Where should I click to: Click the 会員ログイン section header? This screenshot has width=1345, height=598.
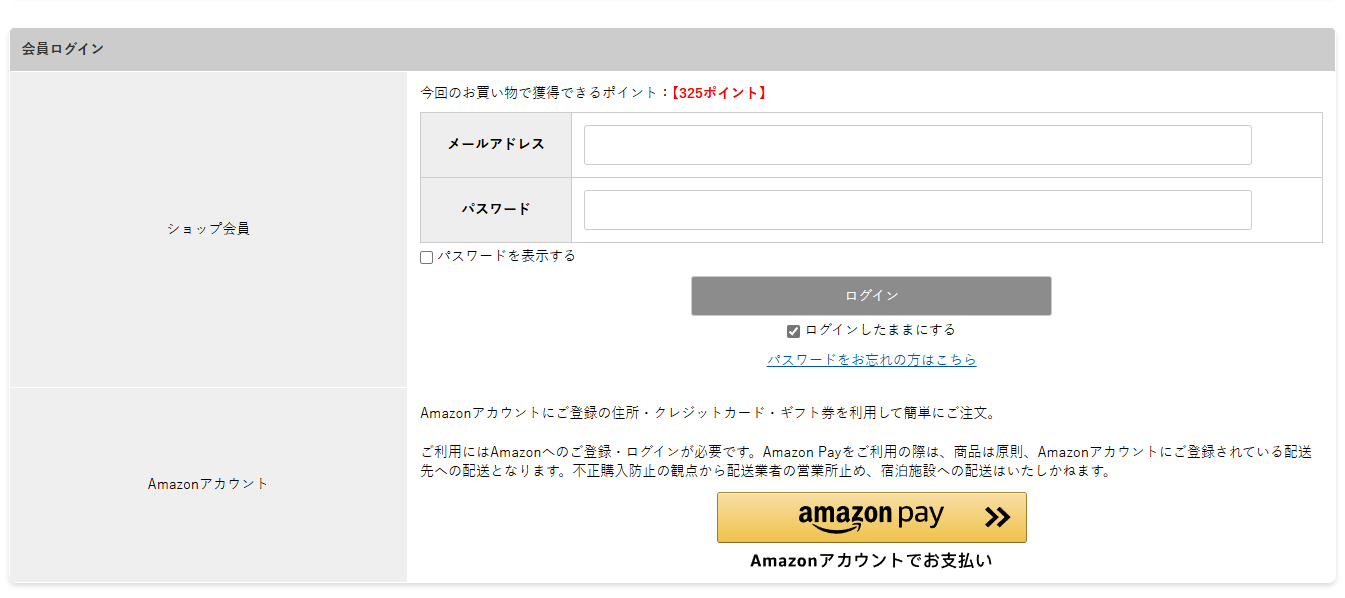pyautogui.click(x=63, y=49)
